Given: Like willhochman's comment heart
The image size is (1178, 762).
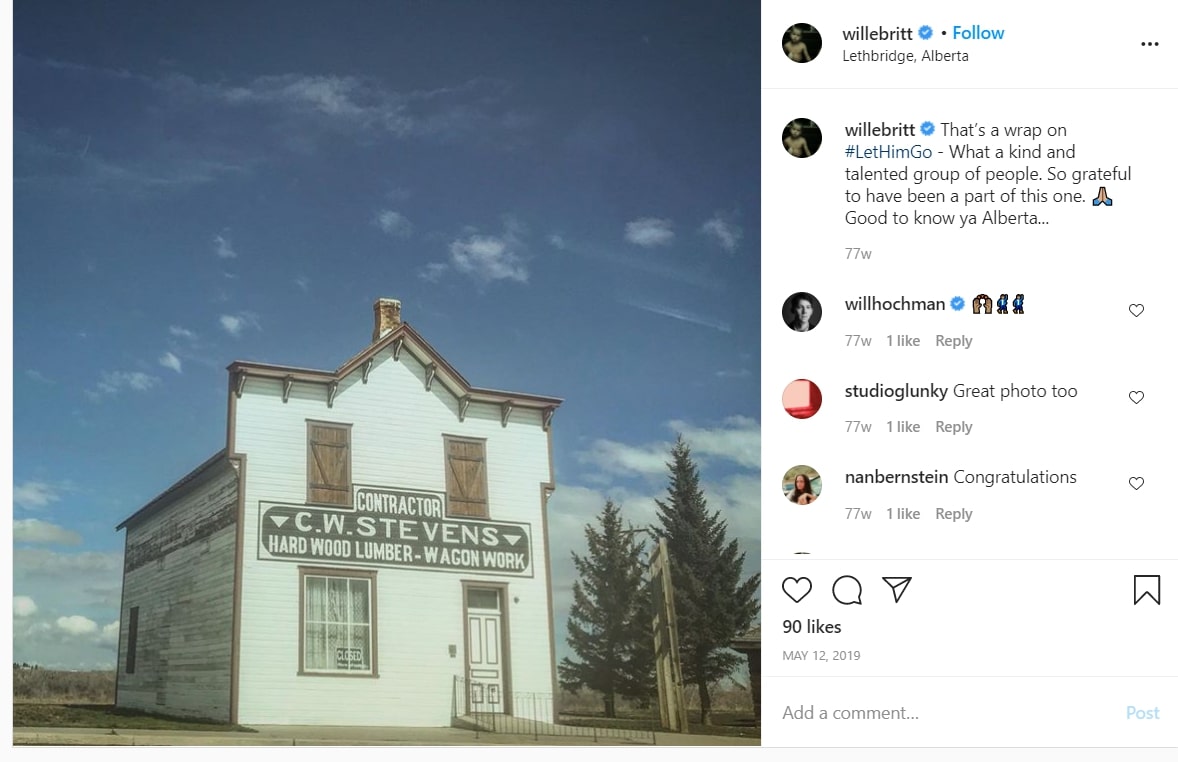Looking at the screenshot, I should (1136, 310).
